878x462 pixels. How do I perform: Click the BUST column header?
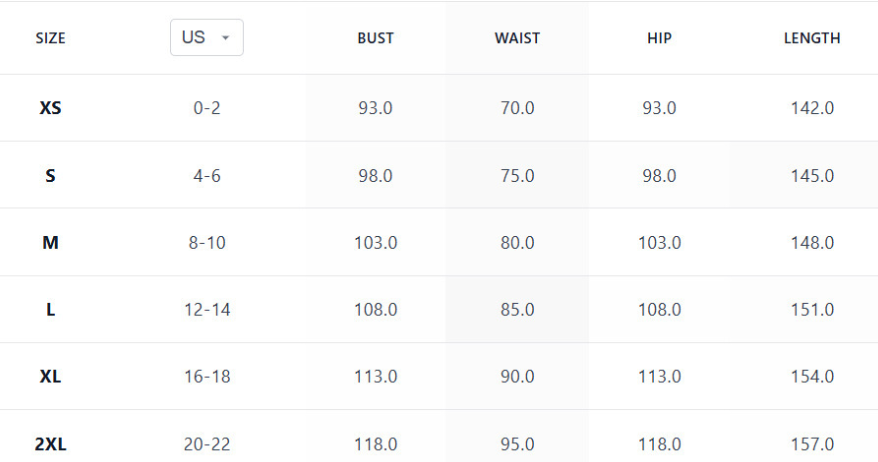click(x=375, y=39)
